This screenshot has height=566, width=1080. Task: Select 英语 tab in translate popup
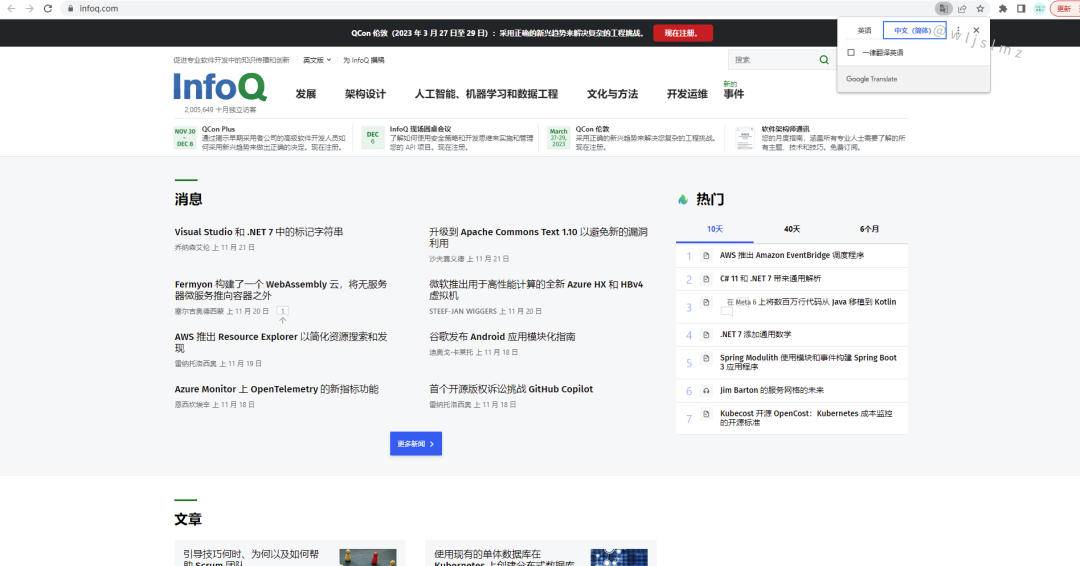pyautogui.click(x=864, y=30)
